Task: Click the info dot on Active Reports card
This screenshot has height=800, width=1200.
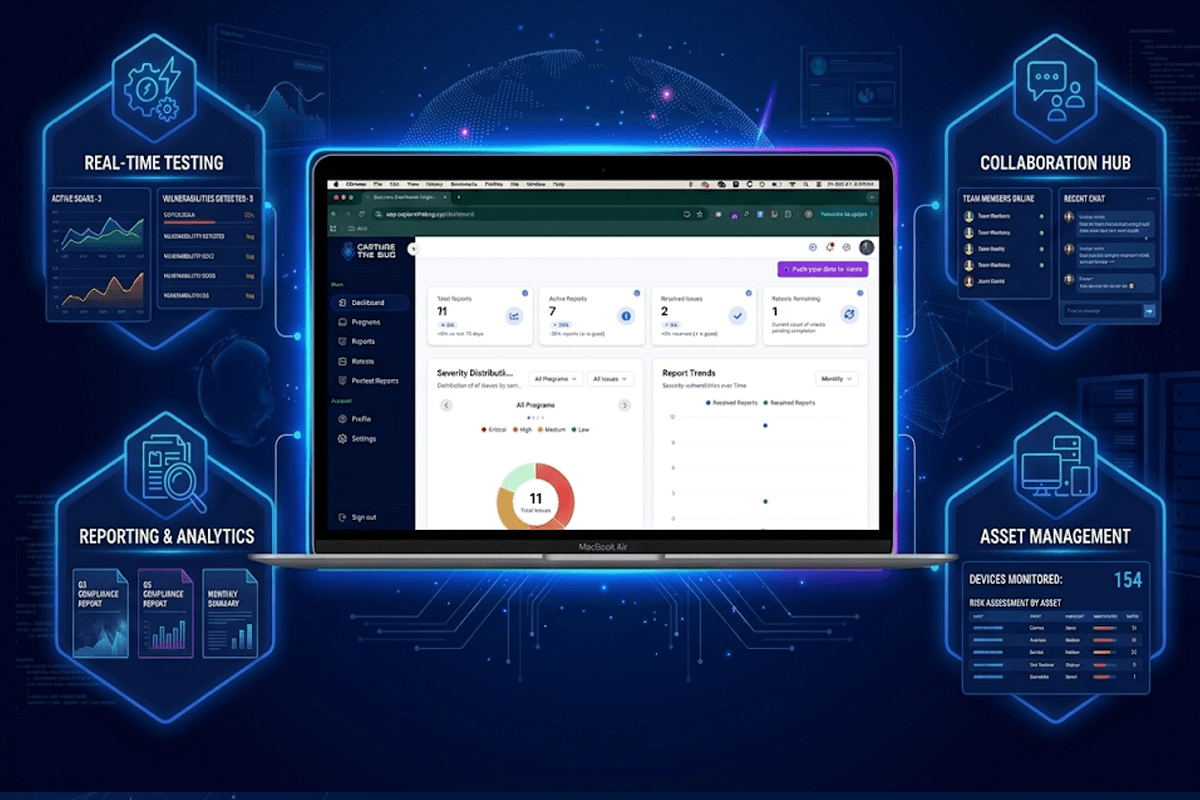Action: [637, 293]
